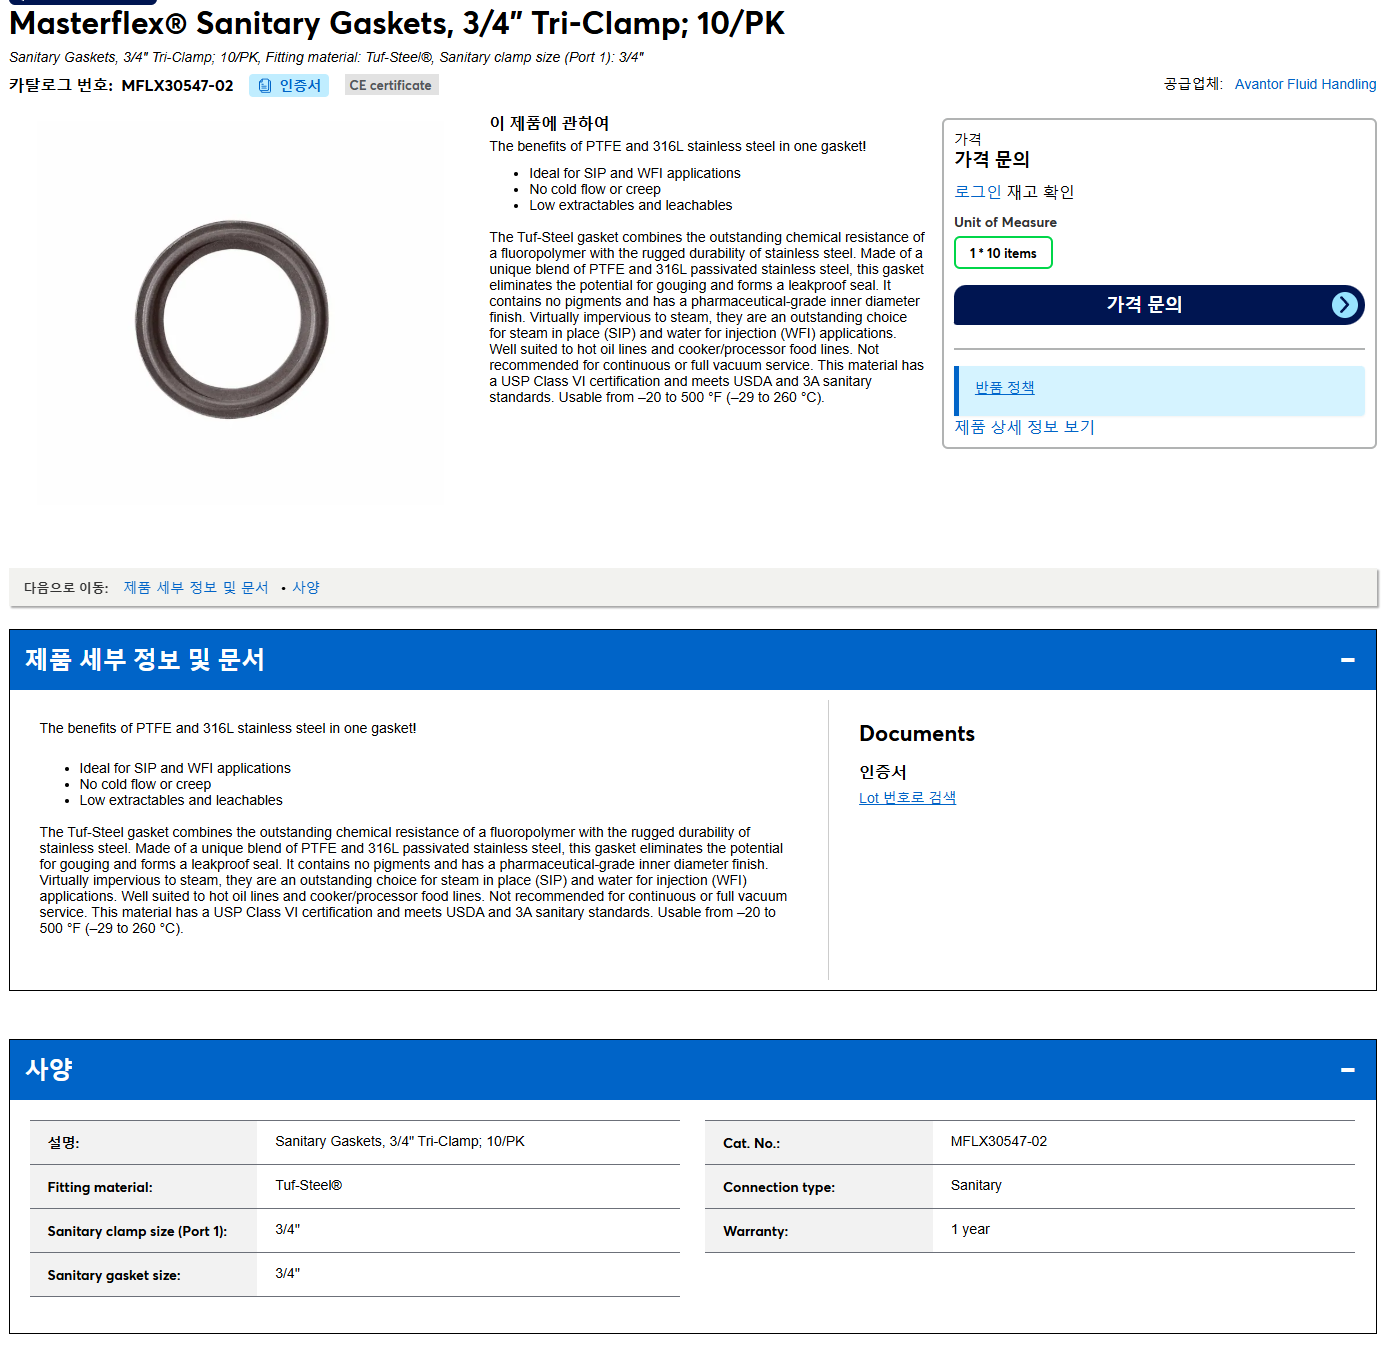Open the 인증서 certificate badge
Screen dimensions: 1384x1354
point(289,86)
